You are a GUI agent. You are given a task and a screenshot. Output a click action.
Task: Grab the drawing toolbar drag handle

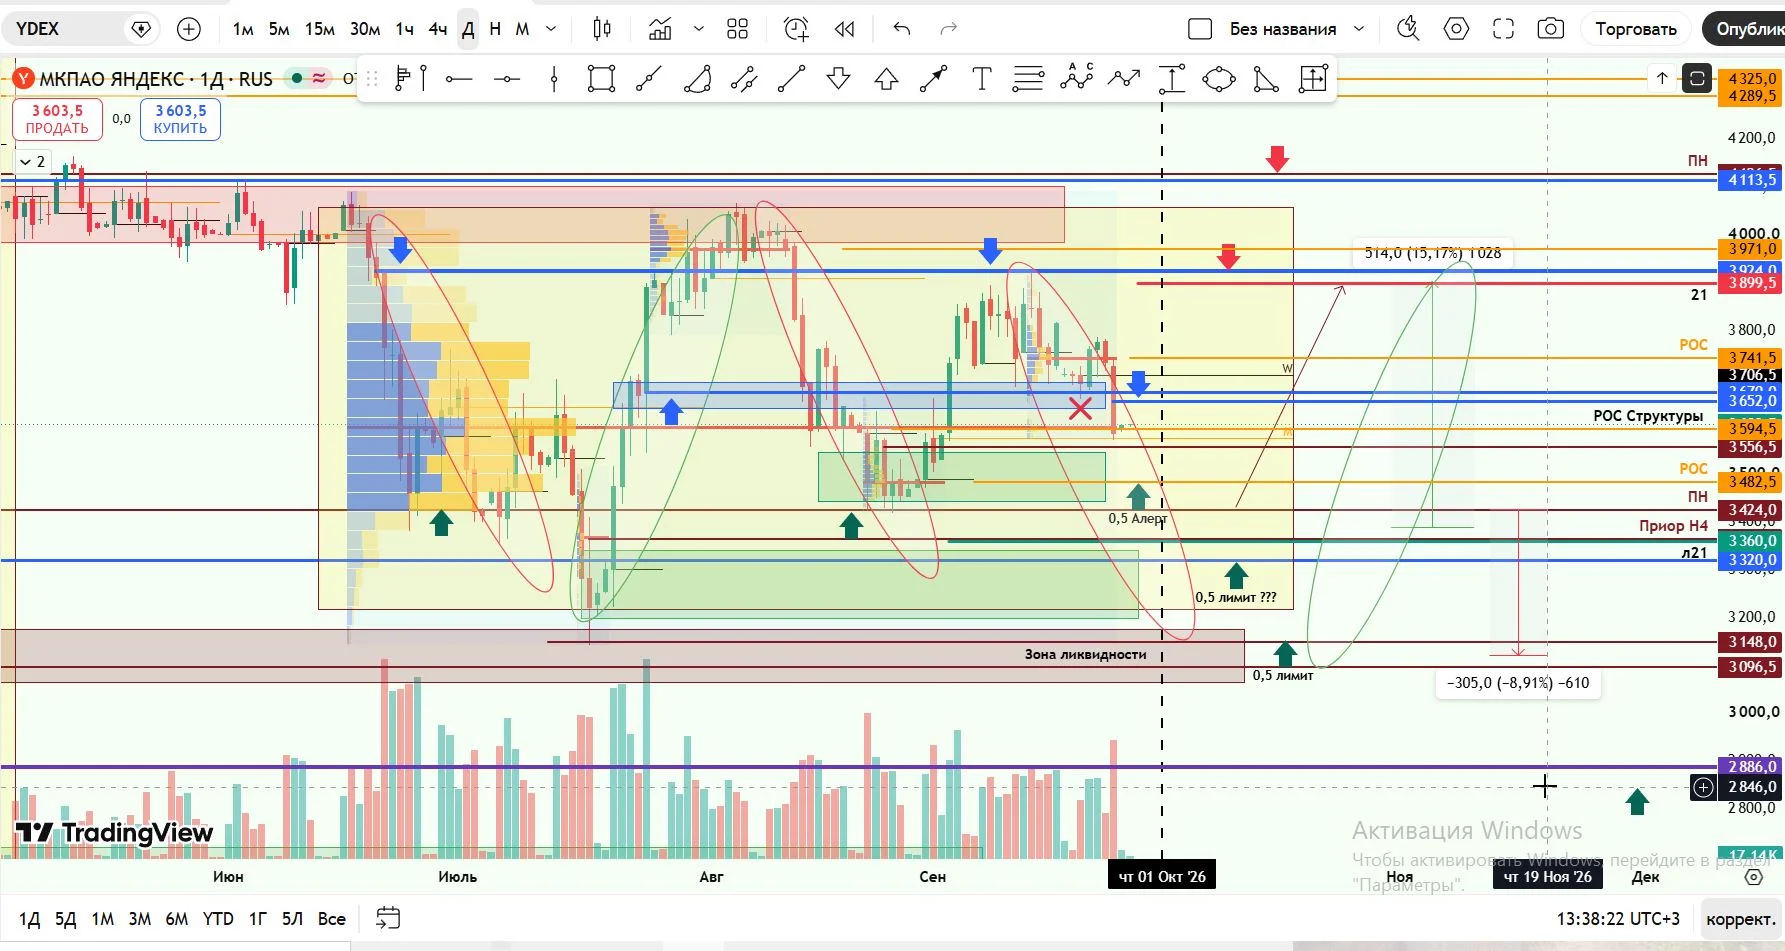click(372, 78)
